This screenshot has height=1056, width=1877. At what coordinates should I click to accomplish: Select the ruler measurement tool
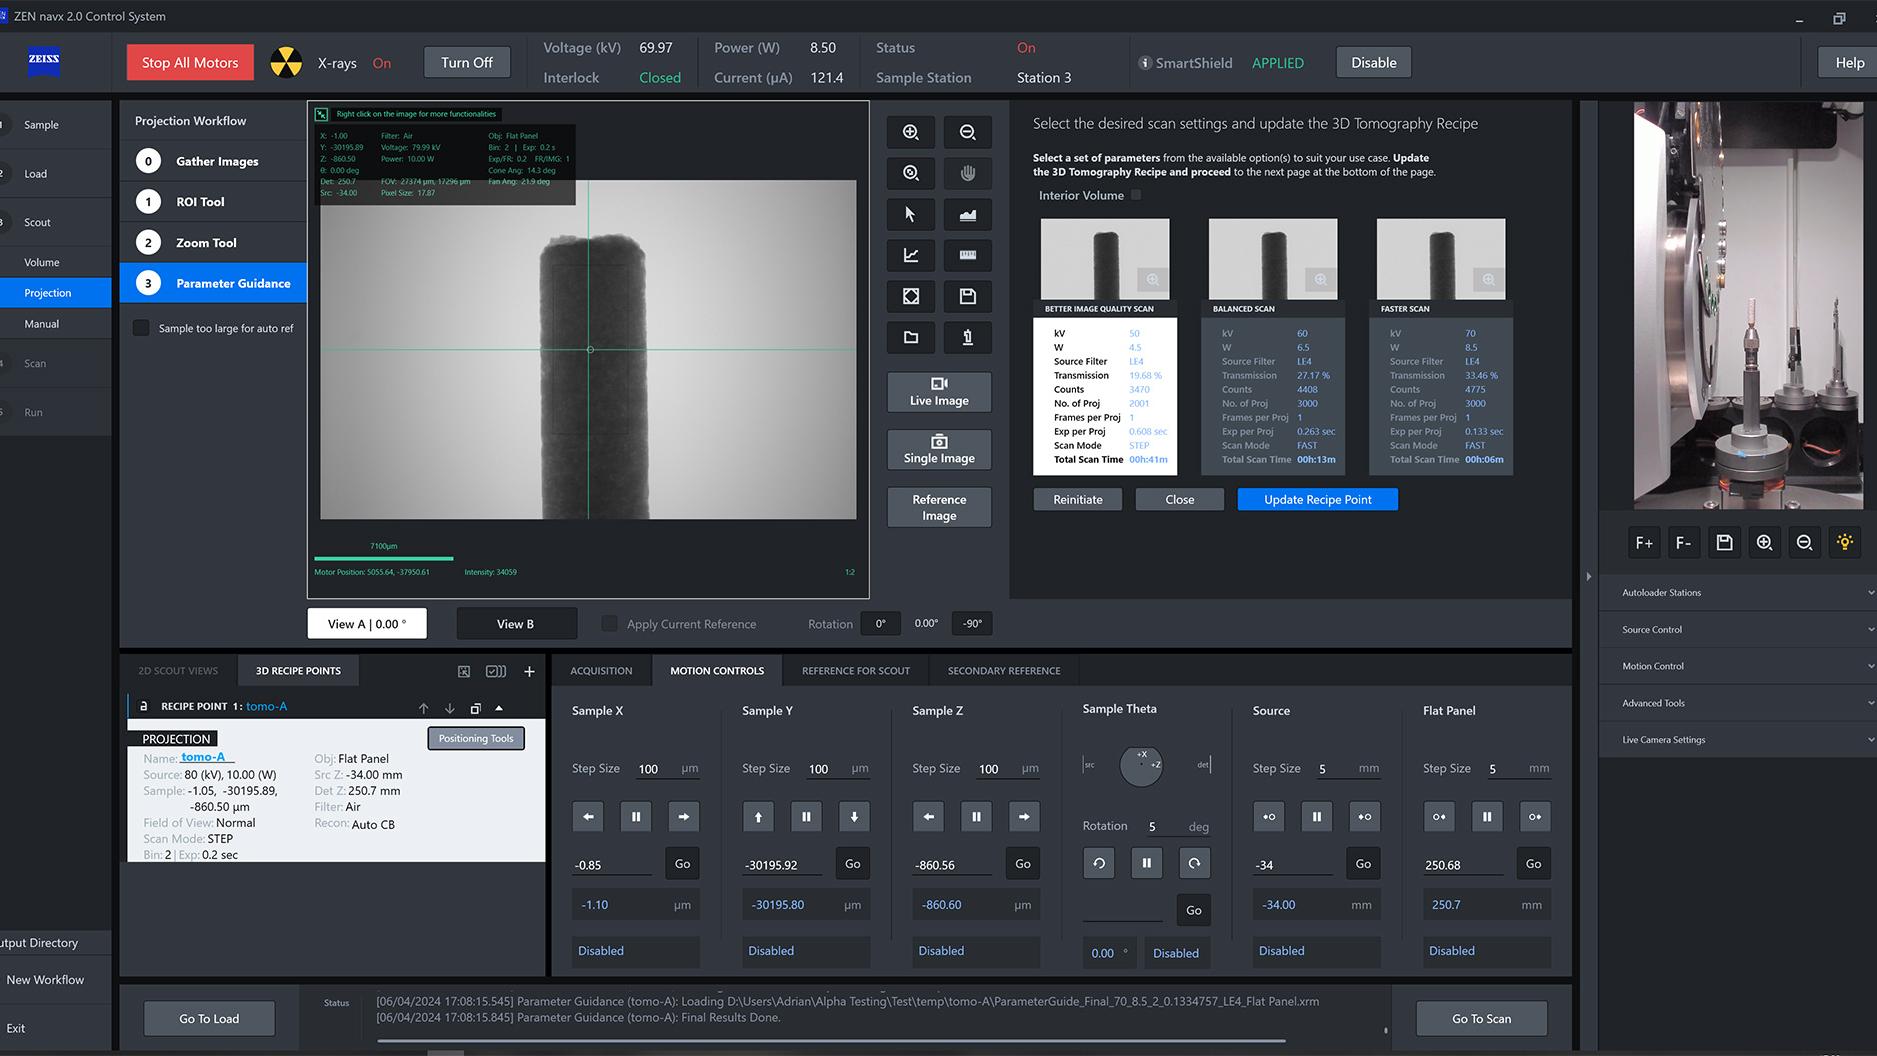[x=967, y=255]
